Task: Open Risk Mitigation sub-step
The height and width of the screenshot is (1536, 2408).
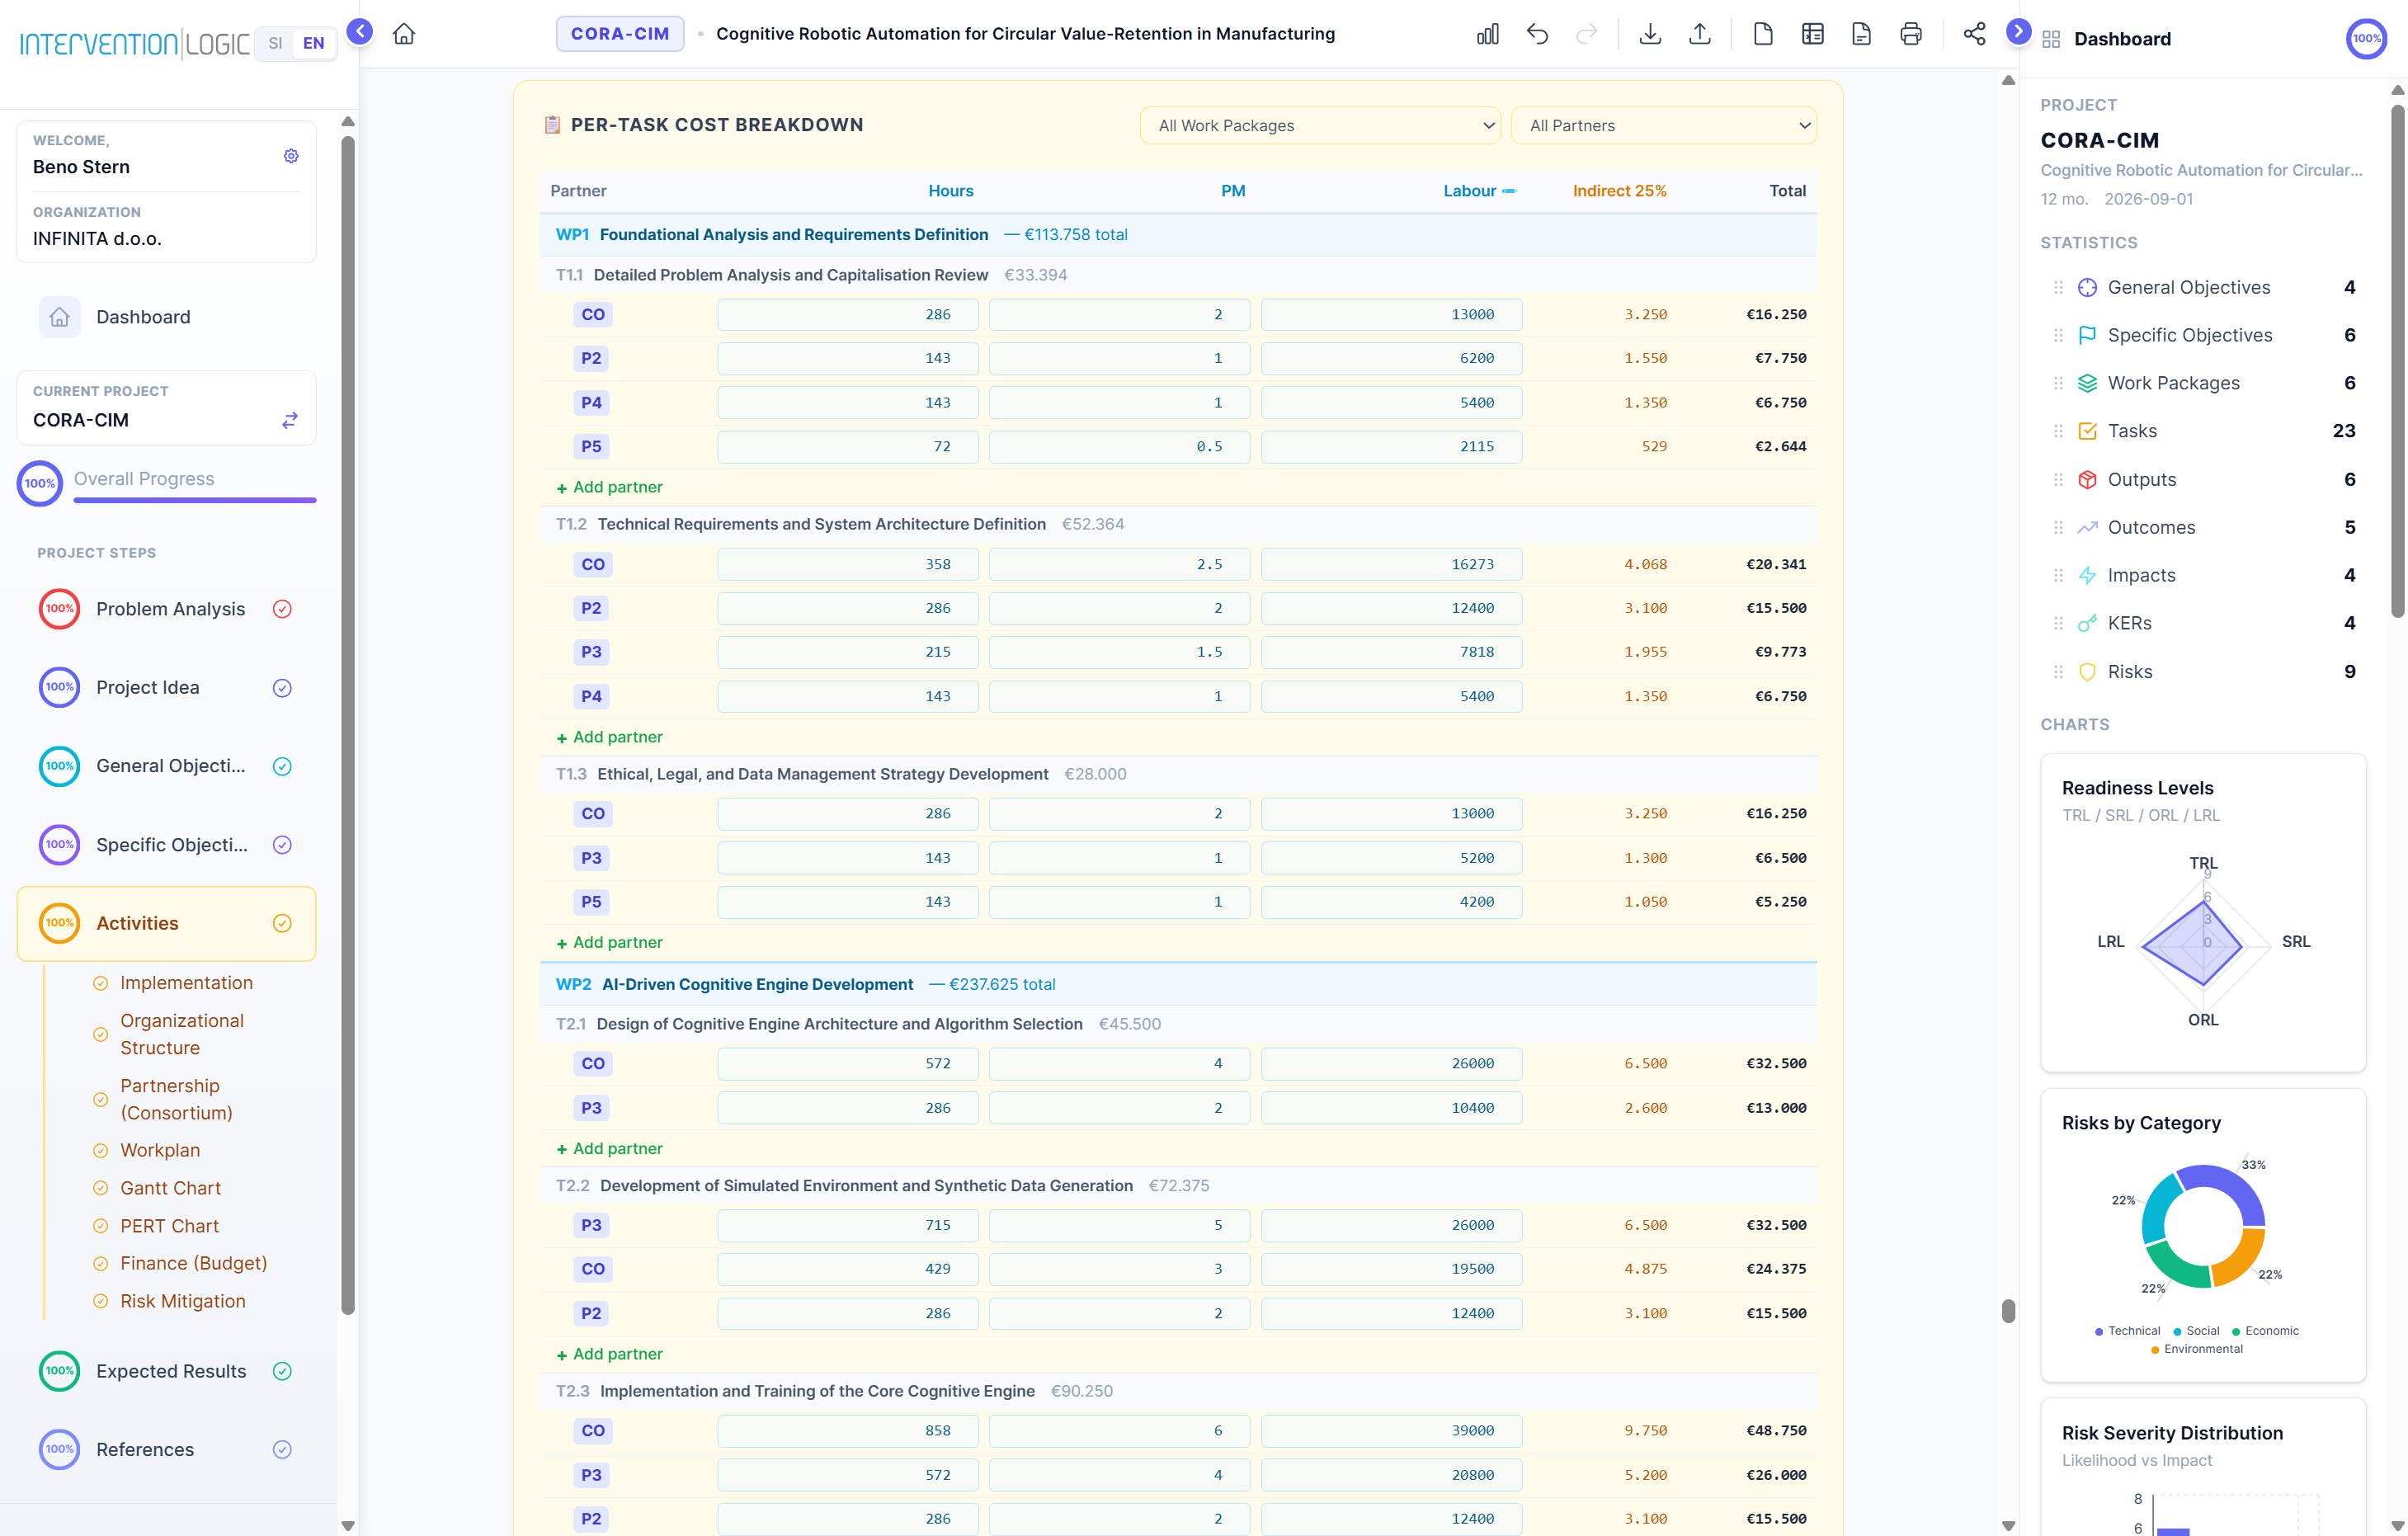Action: click(182, 1301)
